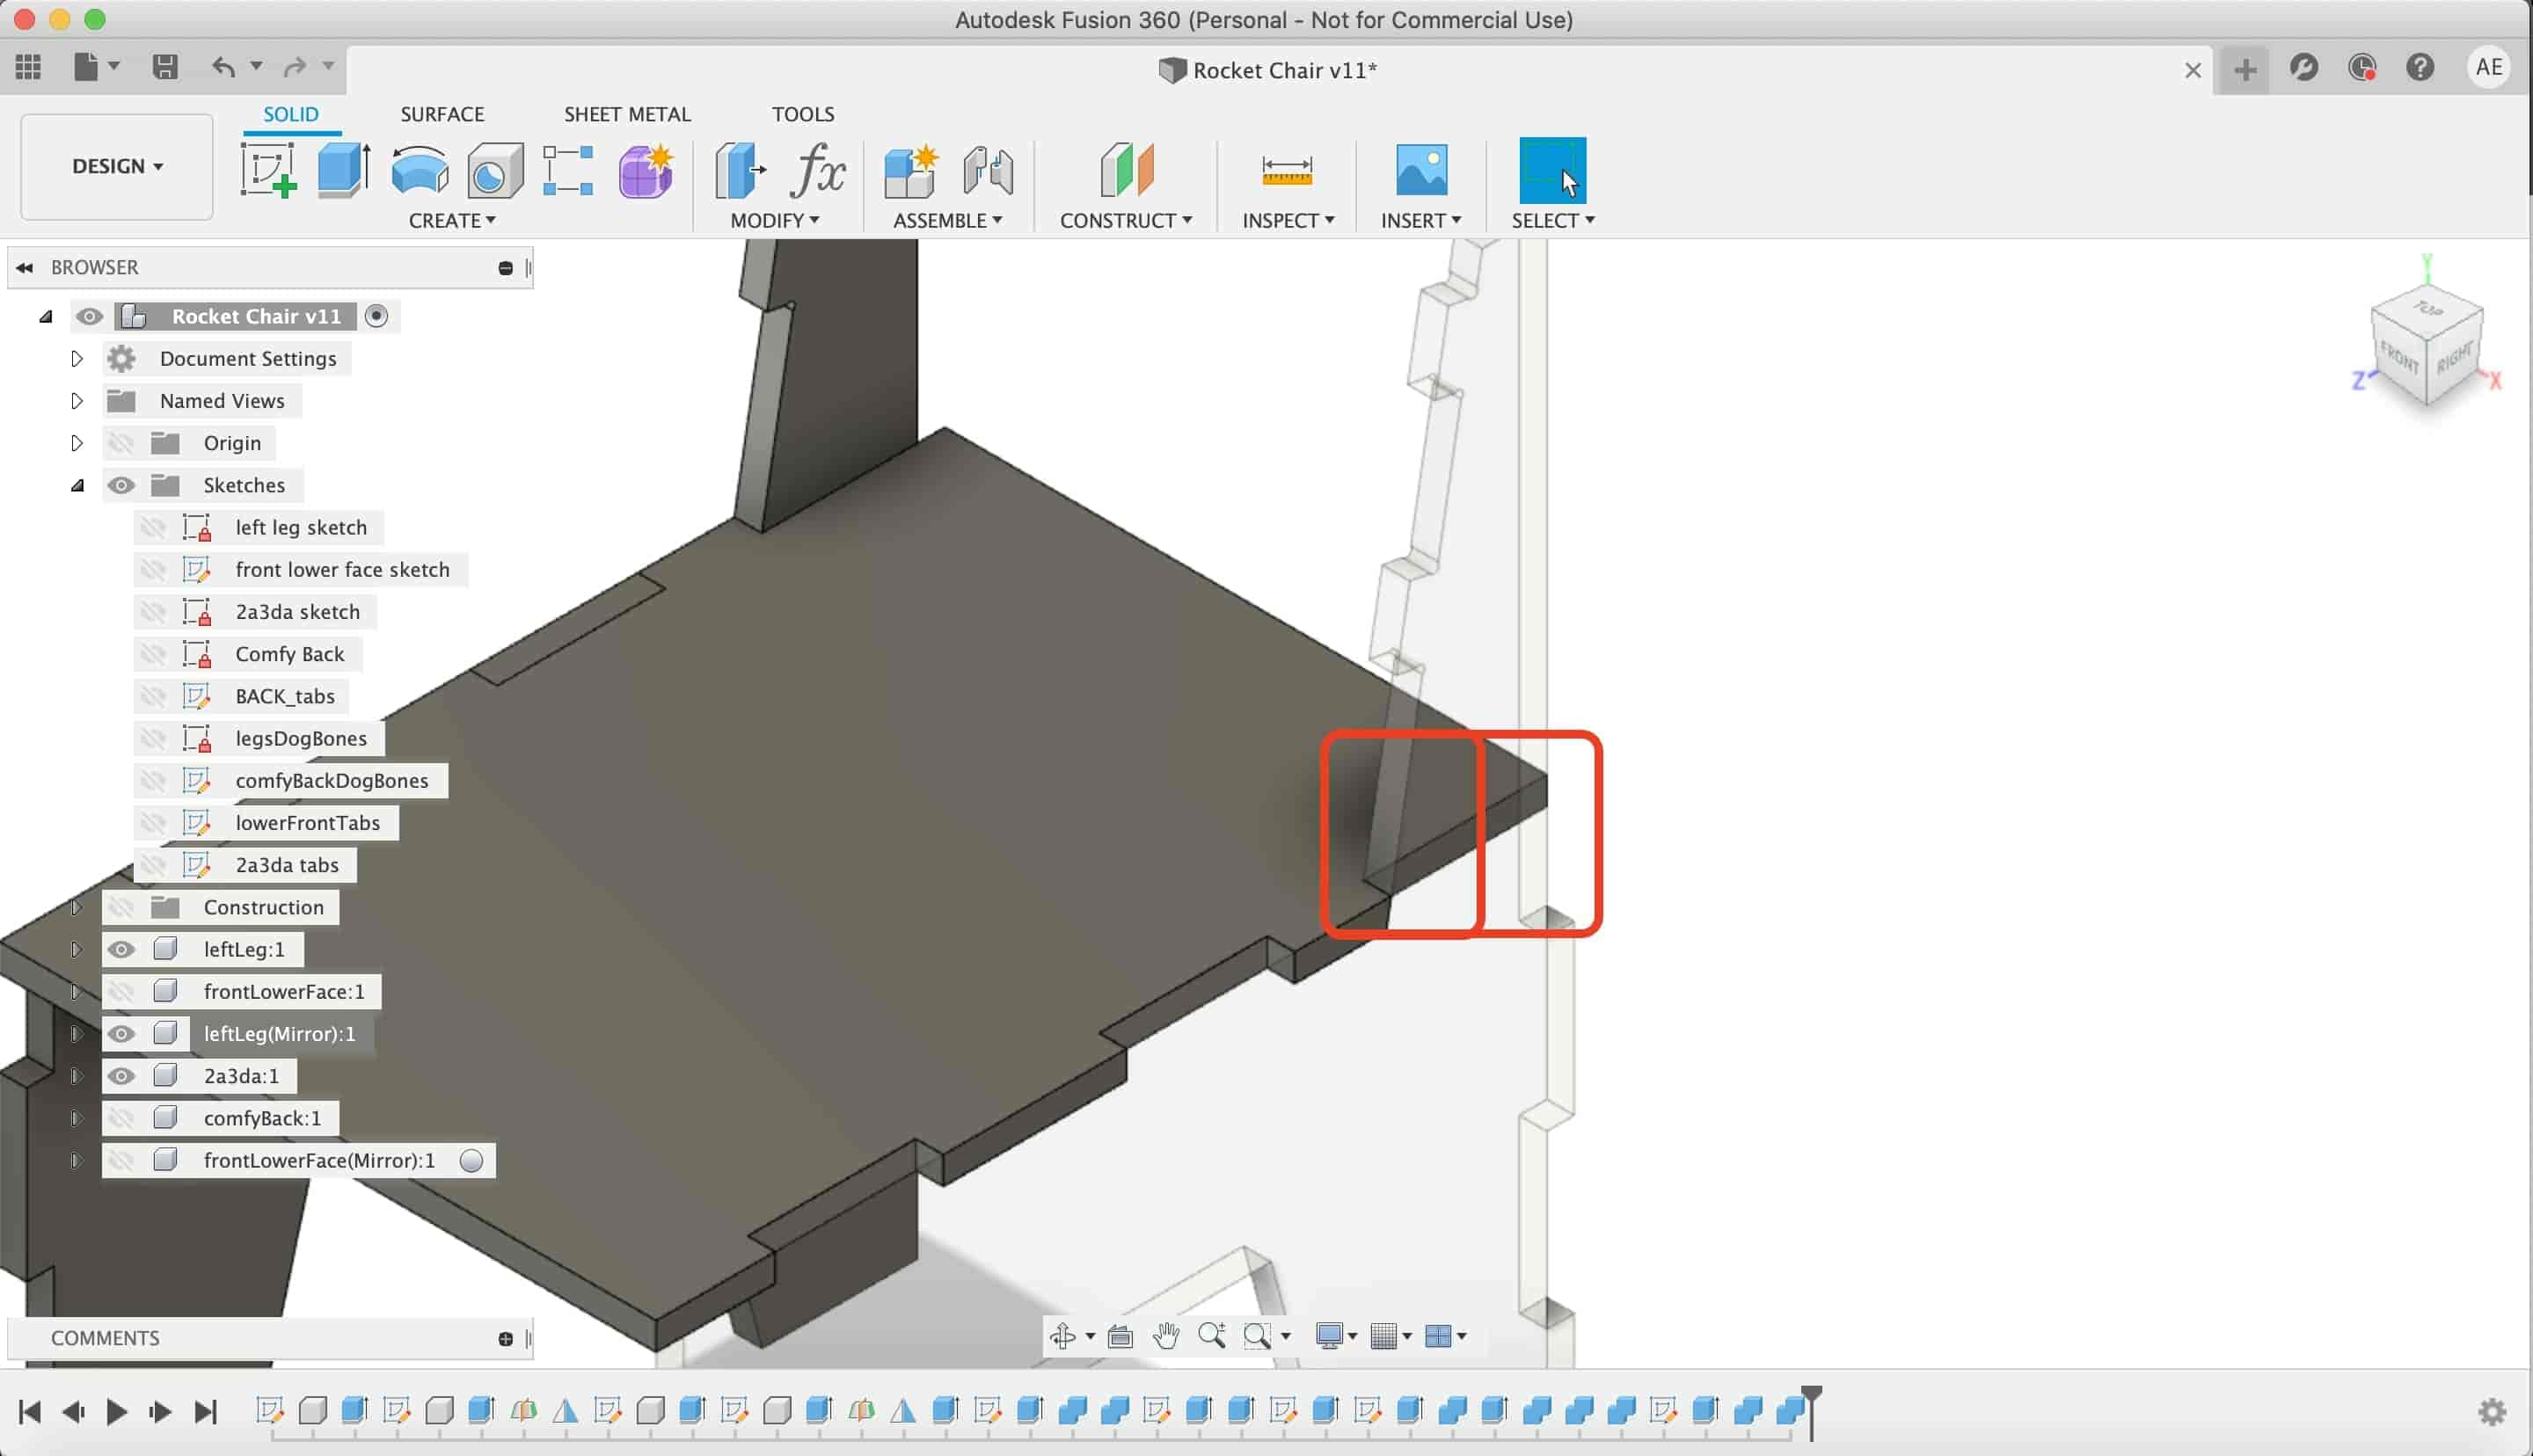Open the AE user profile
The height and width of the screenshot is (1456, 2533).
2489,67
